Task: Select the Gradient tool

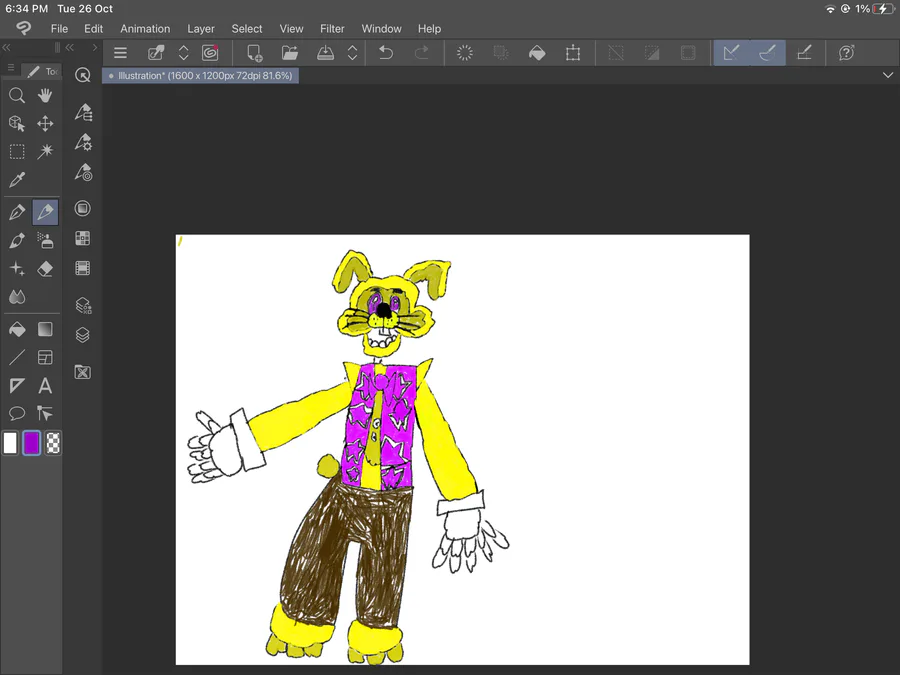Action: (45, 329)
